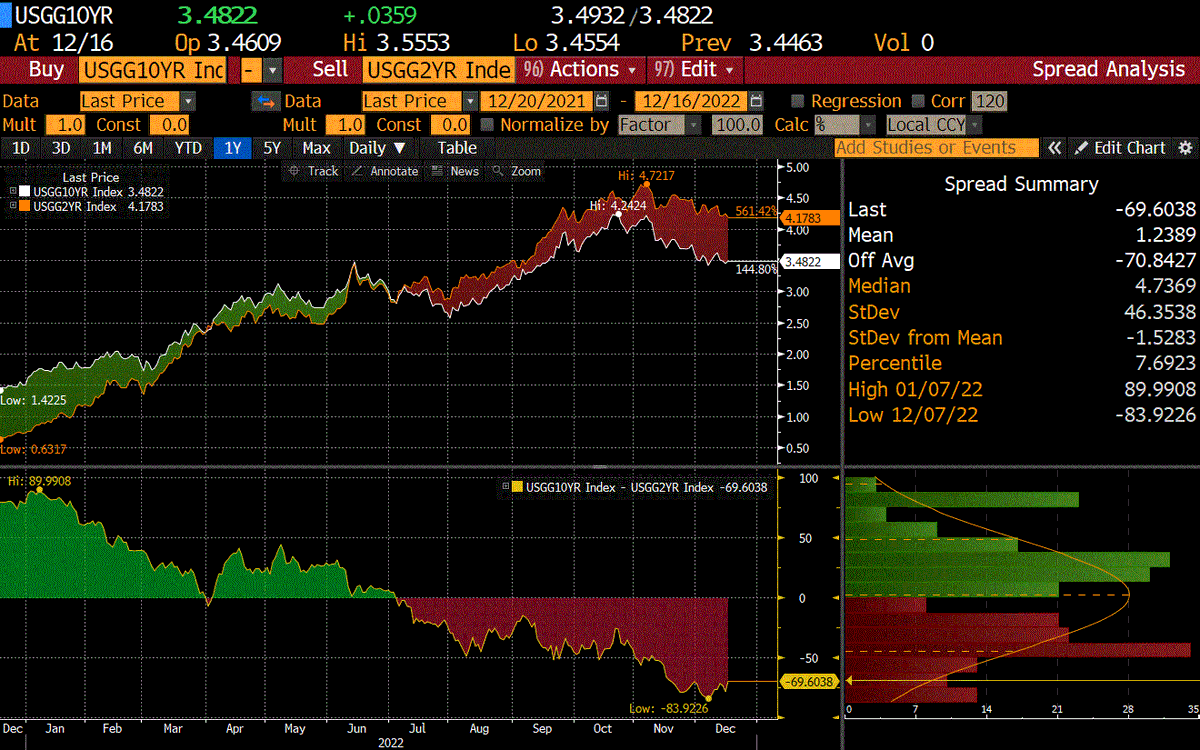The height and width of the screenshot is (750, 1200).
Task: Open the 97) Edit menu
Action: [x=695, y=69]
